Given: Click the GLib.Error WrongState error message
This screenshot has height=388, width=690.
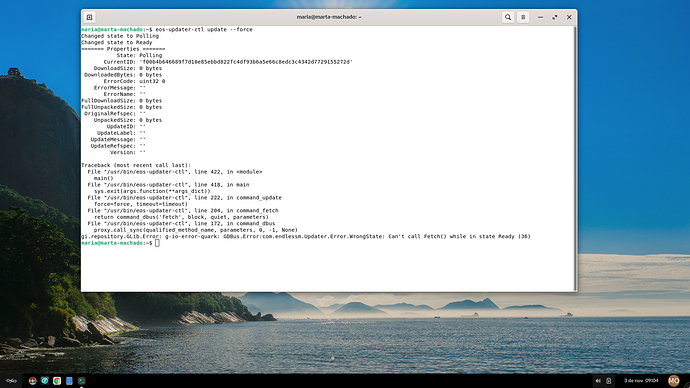Looking at the screenshot, I should [306, 236].
